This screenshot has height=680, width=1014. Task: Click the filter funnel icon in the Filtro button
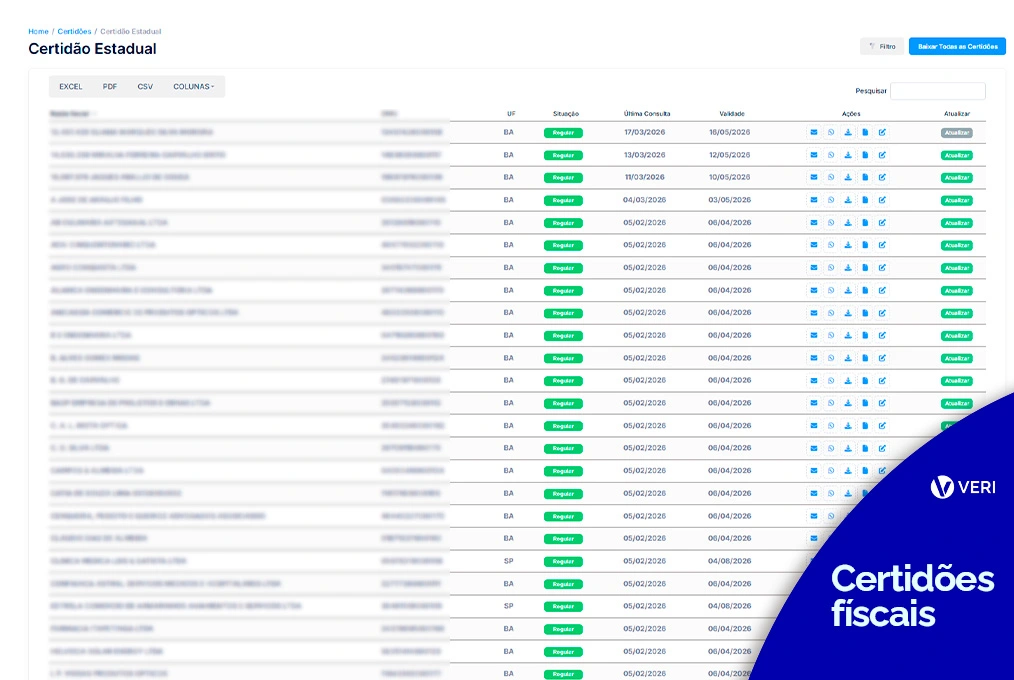point(871,45)
